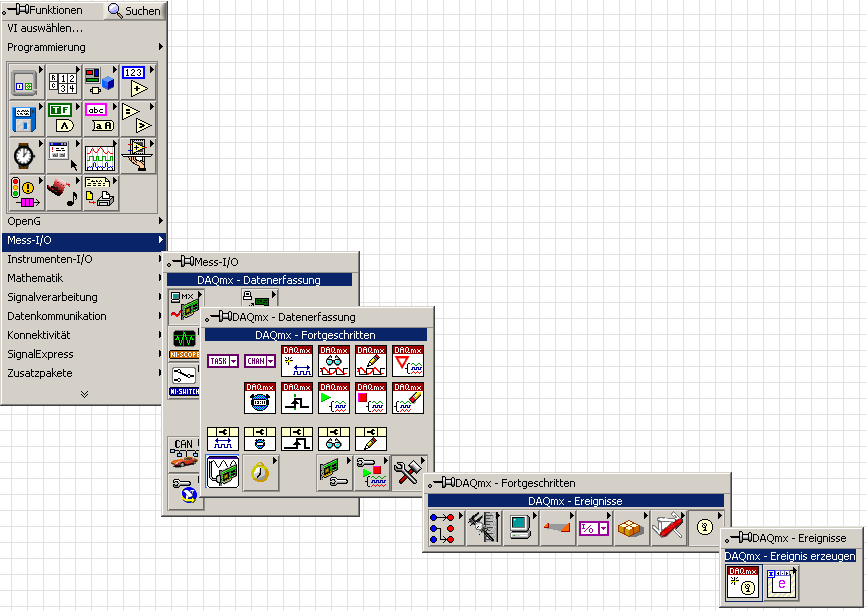Select the DAQmx Stop Task VI
Viewport: 867px width, 611px height.
click(x=371, y=398)
